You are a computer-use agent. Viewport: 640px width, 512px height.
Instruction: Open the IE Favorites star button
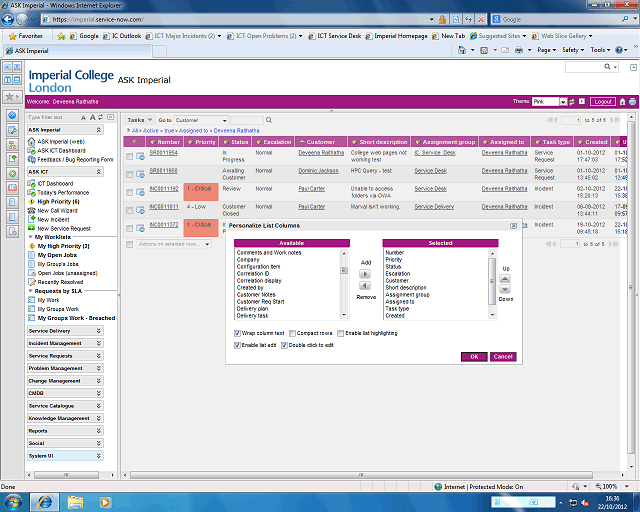pos(27,35)
